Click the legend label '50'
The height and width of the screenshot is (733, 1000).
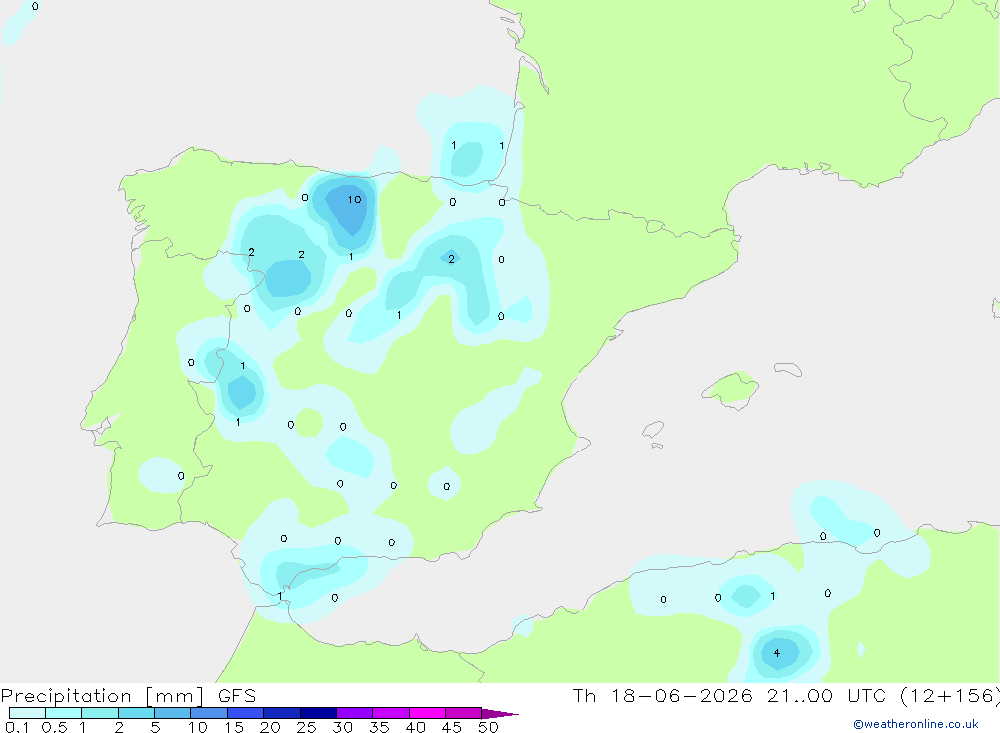489,727
